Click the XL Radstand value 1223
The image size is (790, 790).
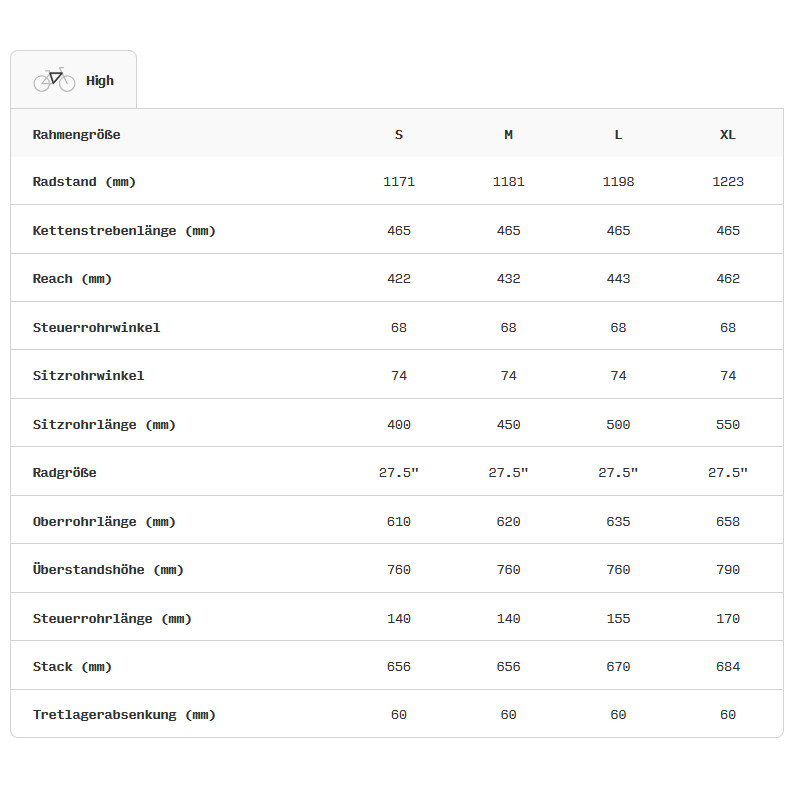point(728,182)
